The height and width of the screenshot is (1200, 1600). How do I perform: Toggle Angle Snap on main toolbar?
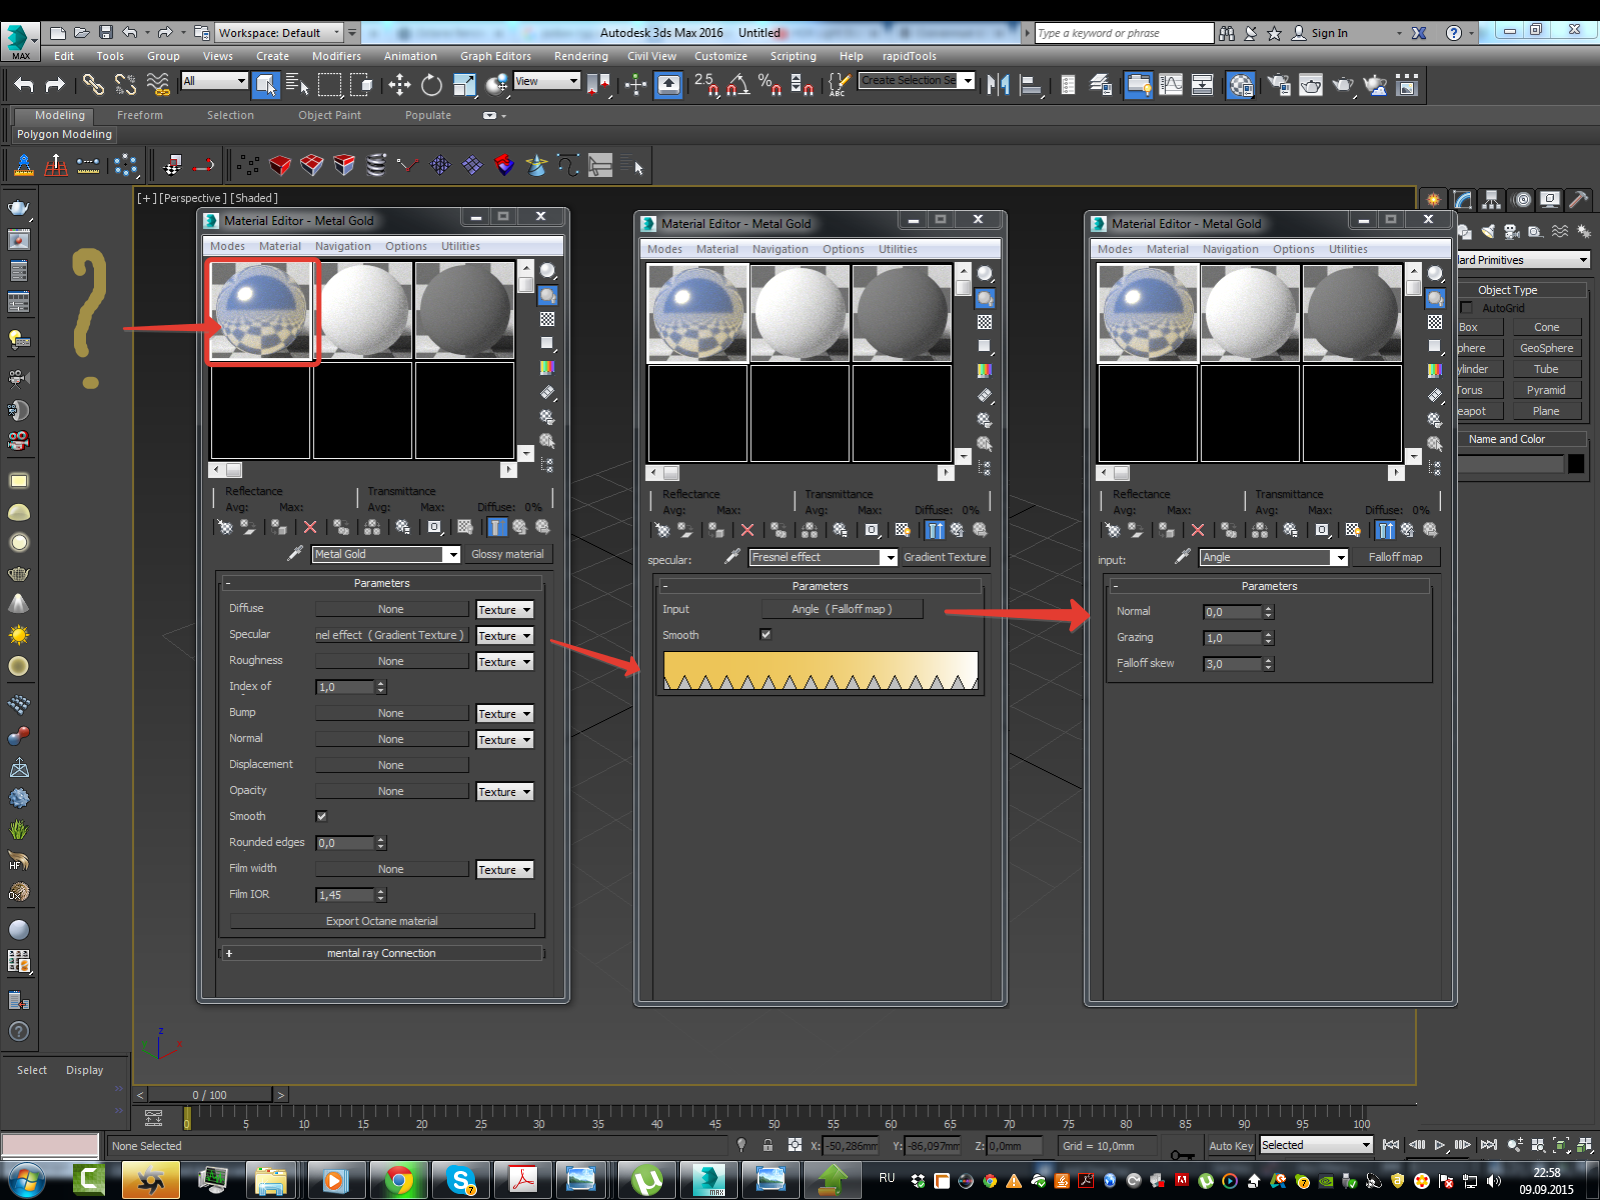point(738,85)
